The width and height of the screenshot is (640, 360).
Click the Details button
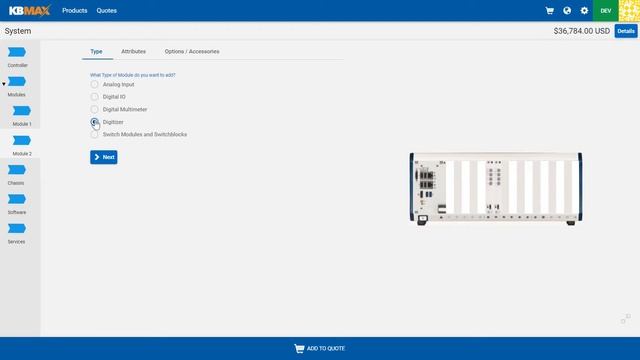point(626,31)
